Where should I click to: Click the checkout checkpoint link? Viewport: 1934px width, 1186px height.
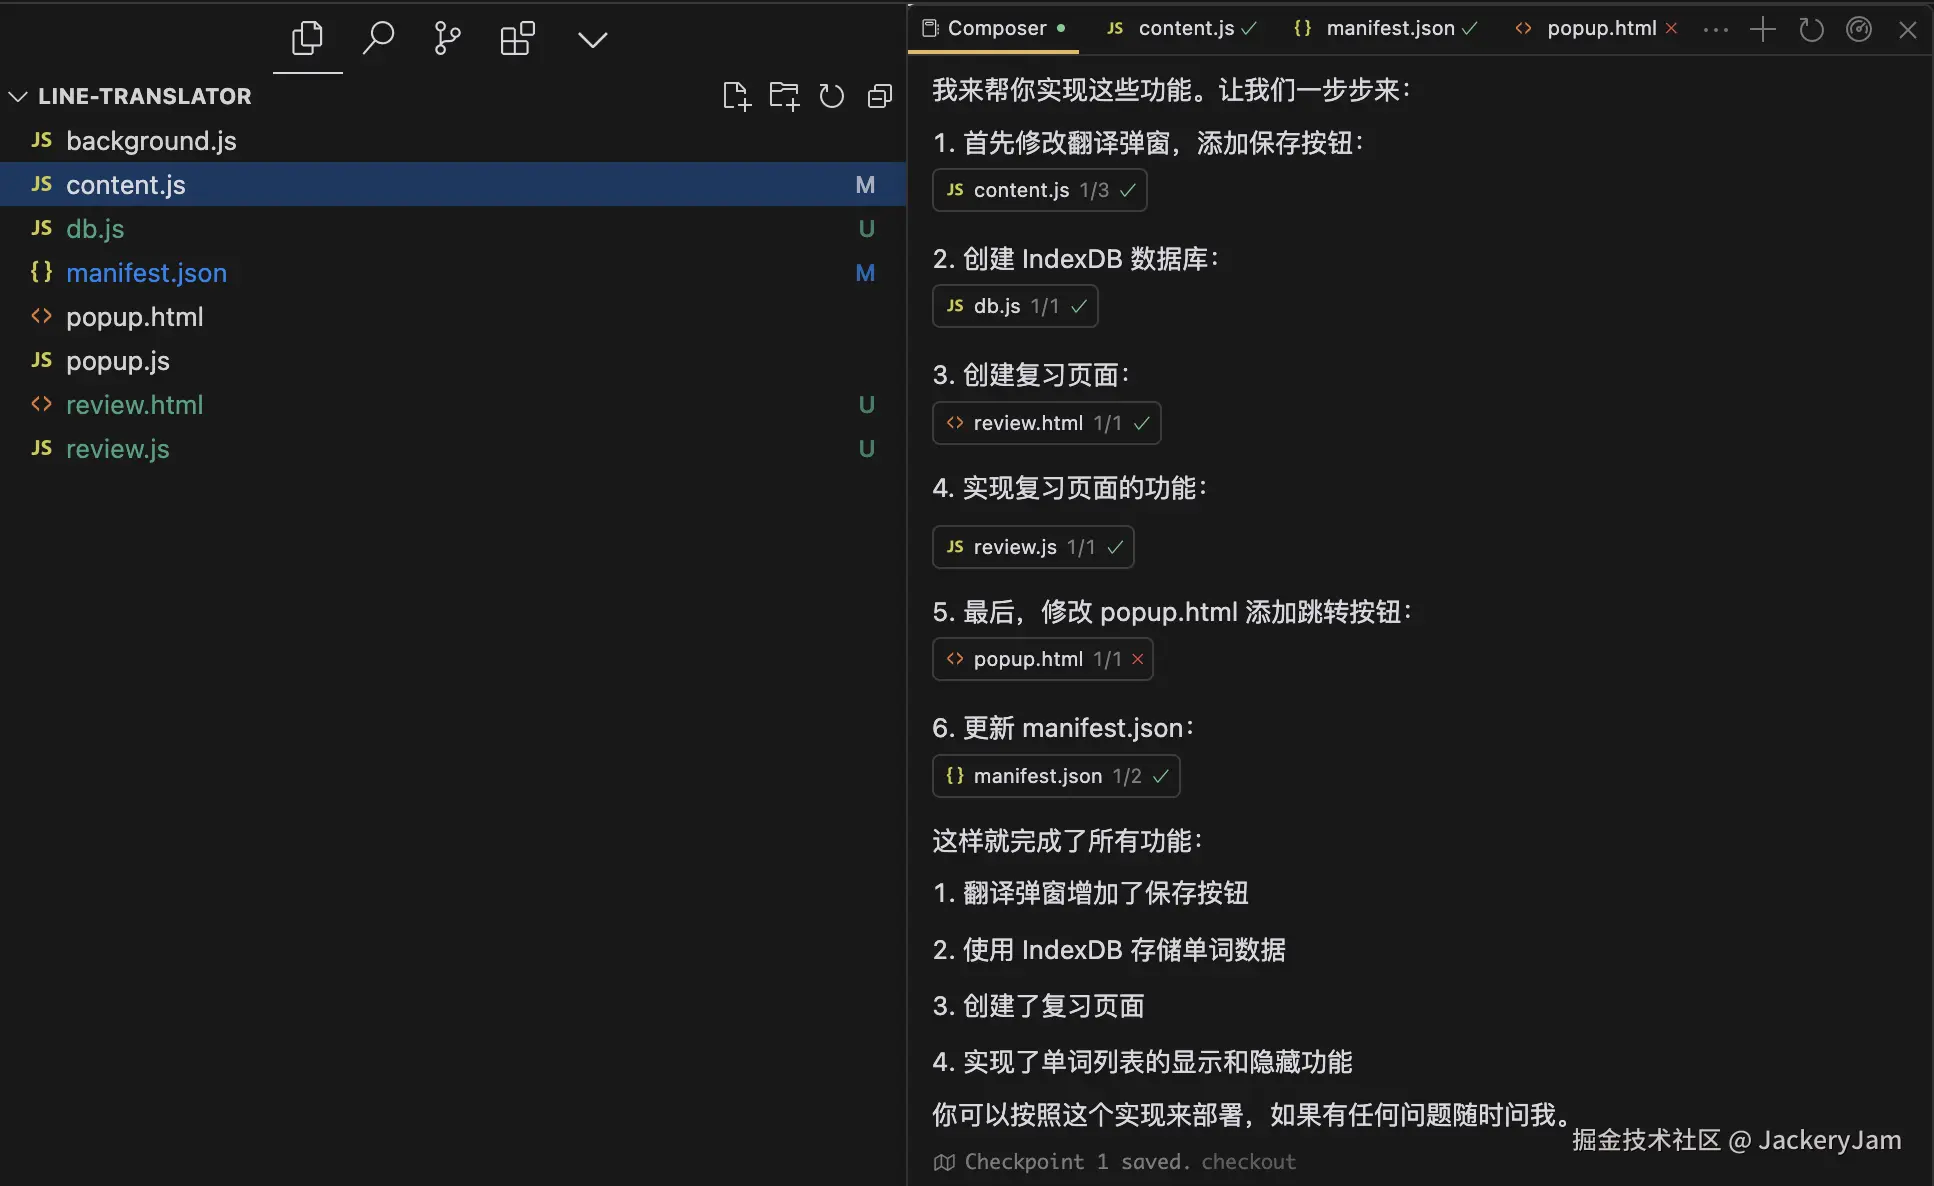pyautogui.click(x=1248, y=1162)
